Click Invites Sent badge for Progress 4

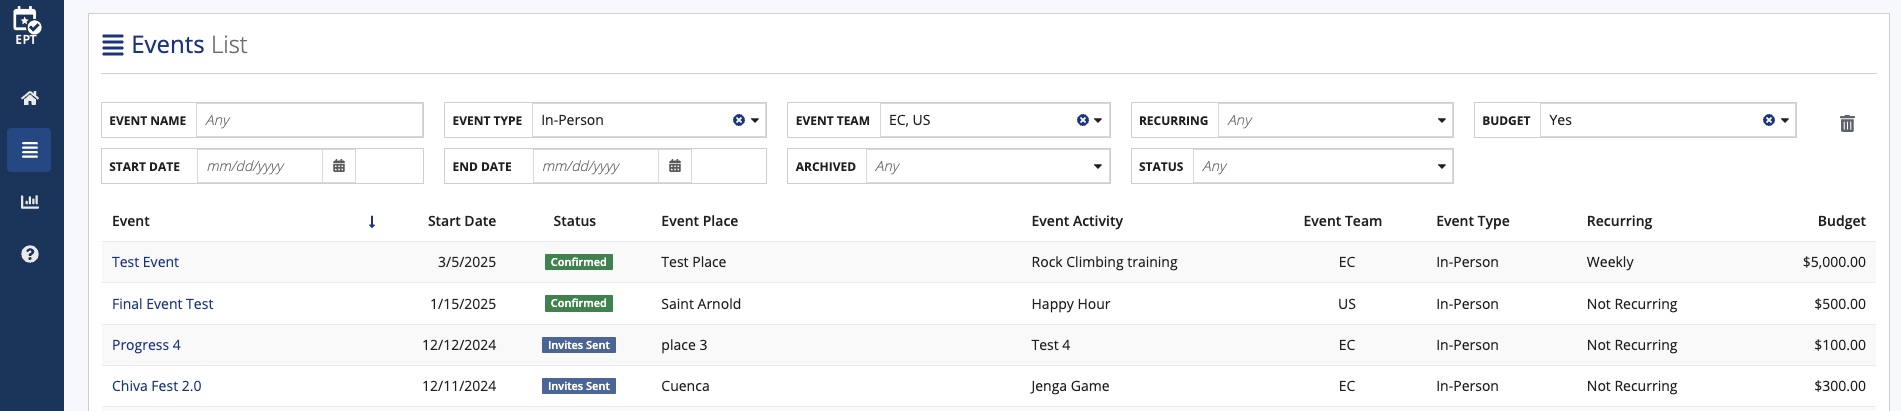tap(579, 345)
